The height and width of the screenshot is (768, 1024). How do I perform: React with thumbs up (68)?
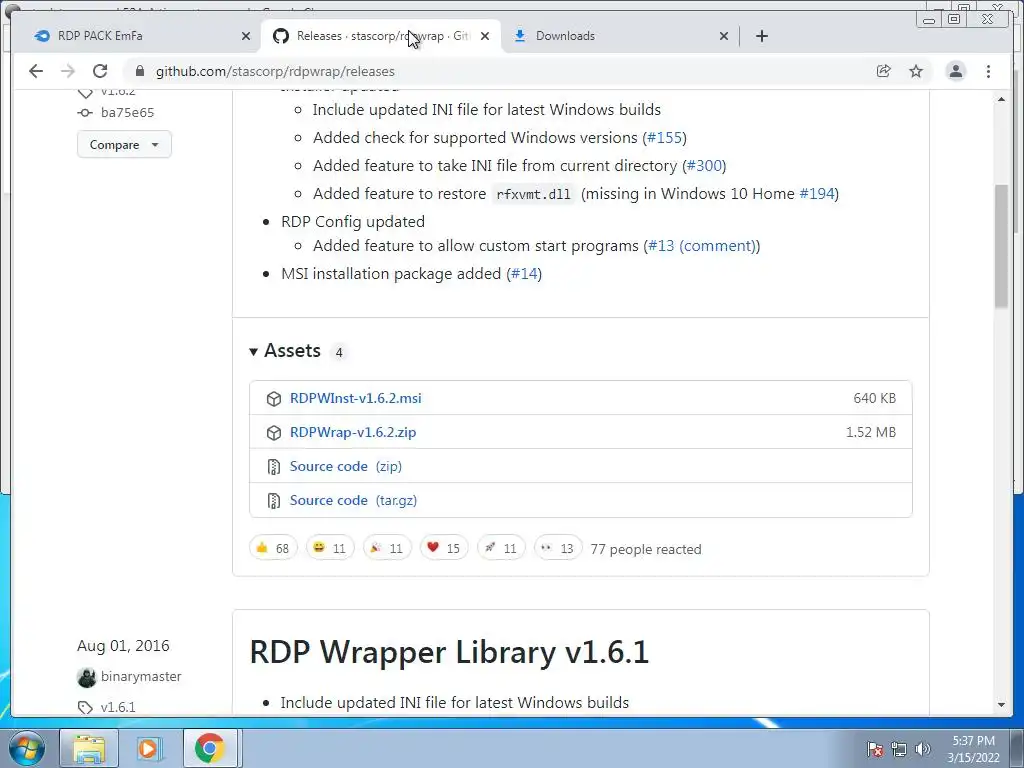pos(273,548)
